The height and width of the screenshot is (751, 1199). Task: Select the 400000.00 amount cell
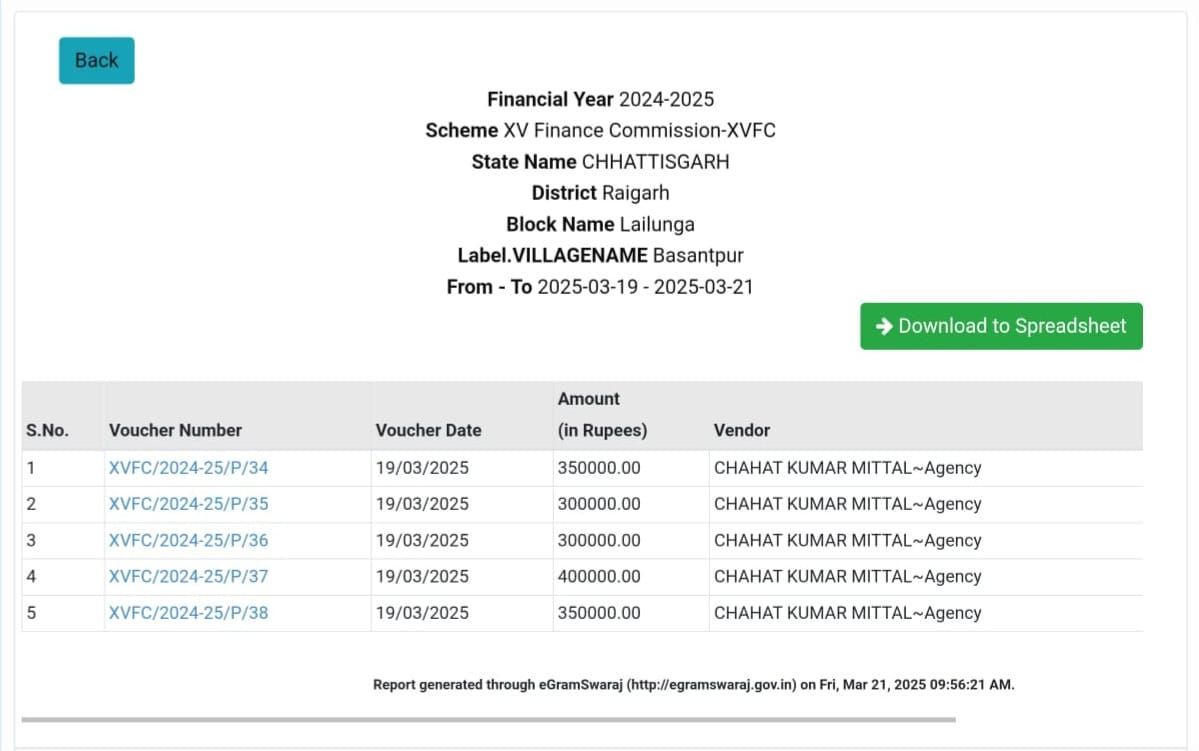coord(599,576)
